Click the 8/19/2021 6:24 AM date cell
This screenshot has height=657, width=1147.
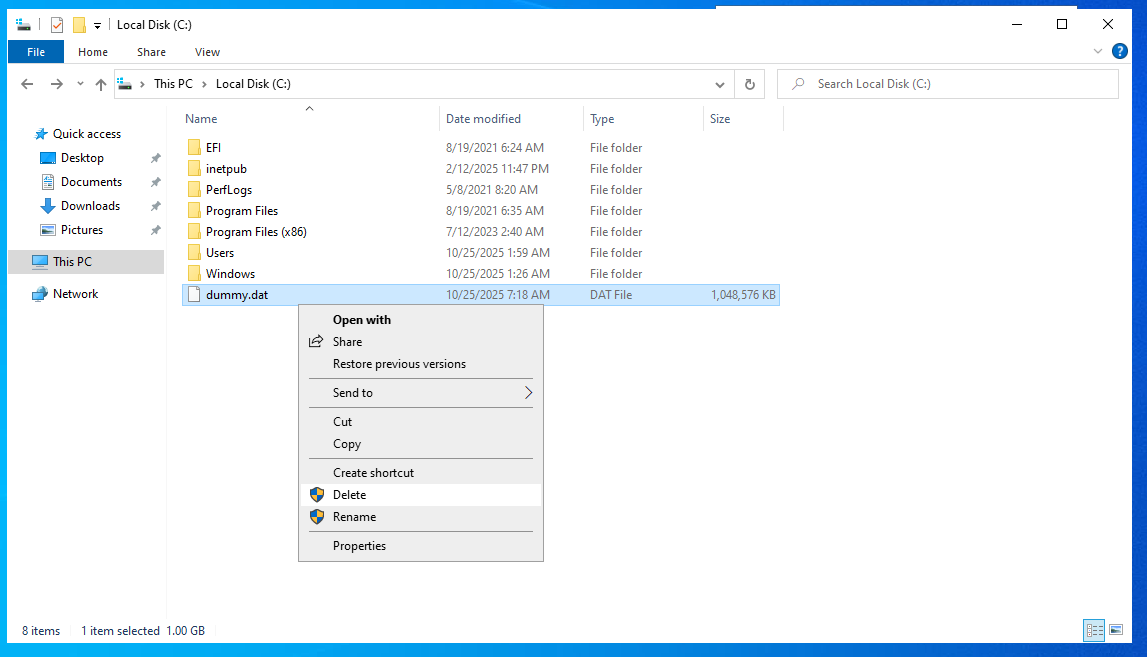pos(494,148)
